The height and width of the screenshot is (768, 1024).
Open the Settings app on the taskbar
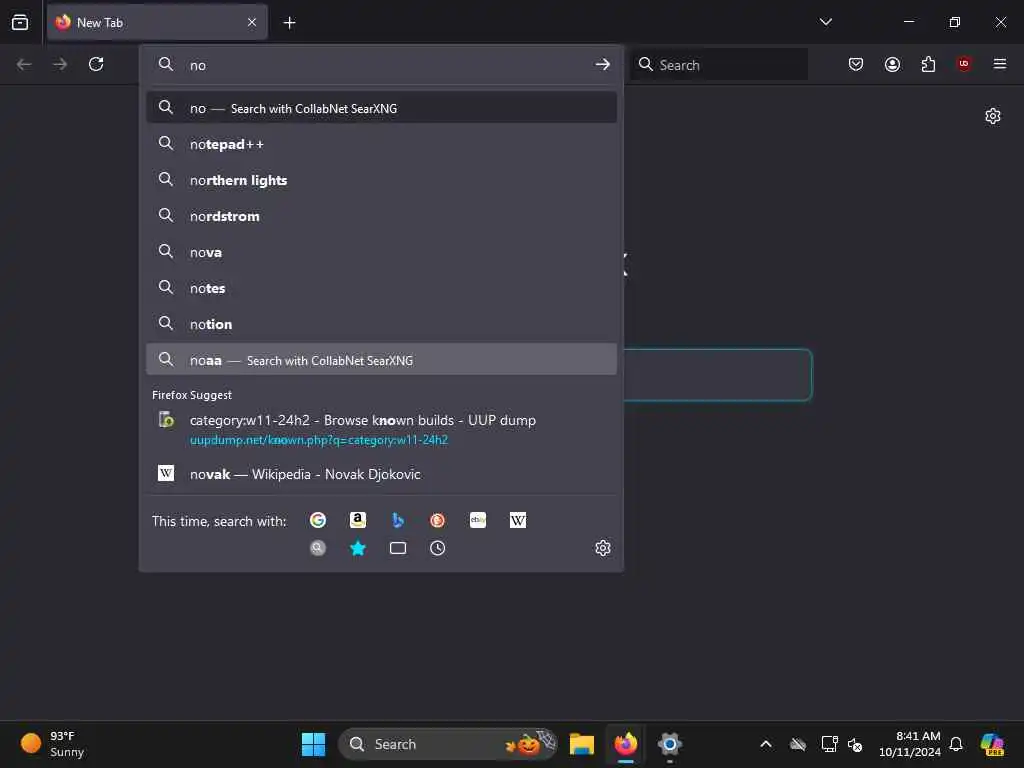[x=669, y=744]
